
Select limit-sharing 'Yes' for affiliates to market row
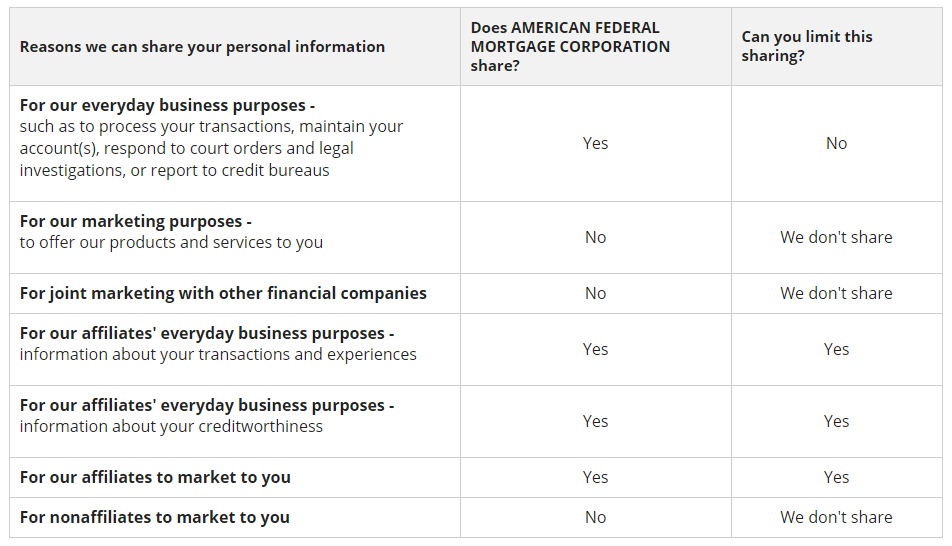[836, 477]
